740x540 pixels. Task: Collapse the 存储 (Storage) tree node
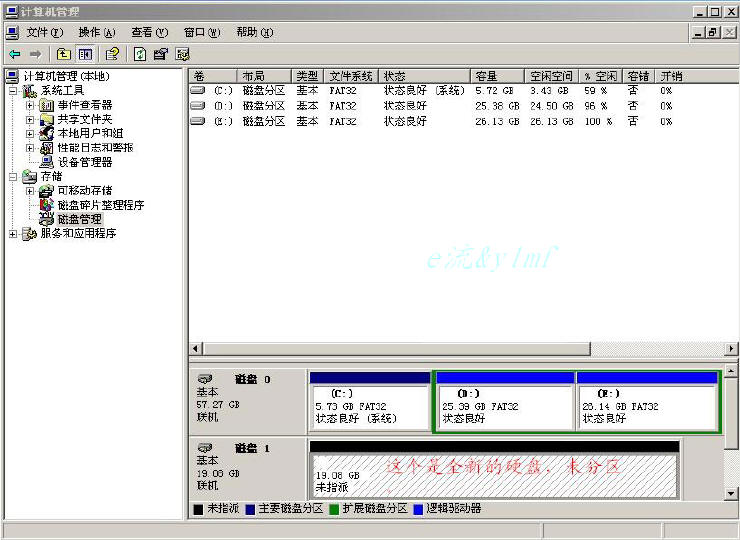pos(13,177)
